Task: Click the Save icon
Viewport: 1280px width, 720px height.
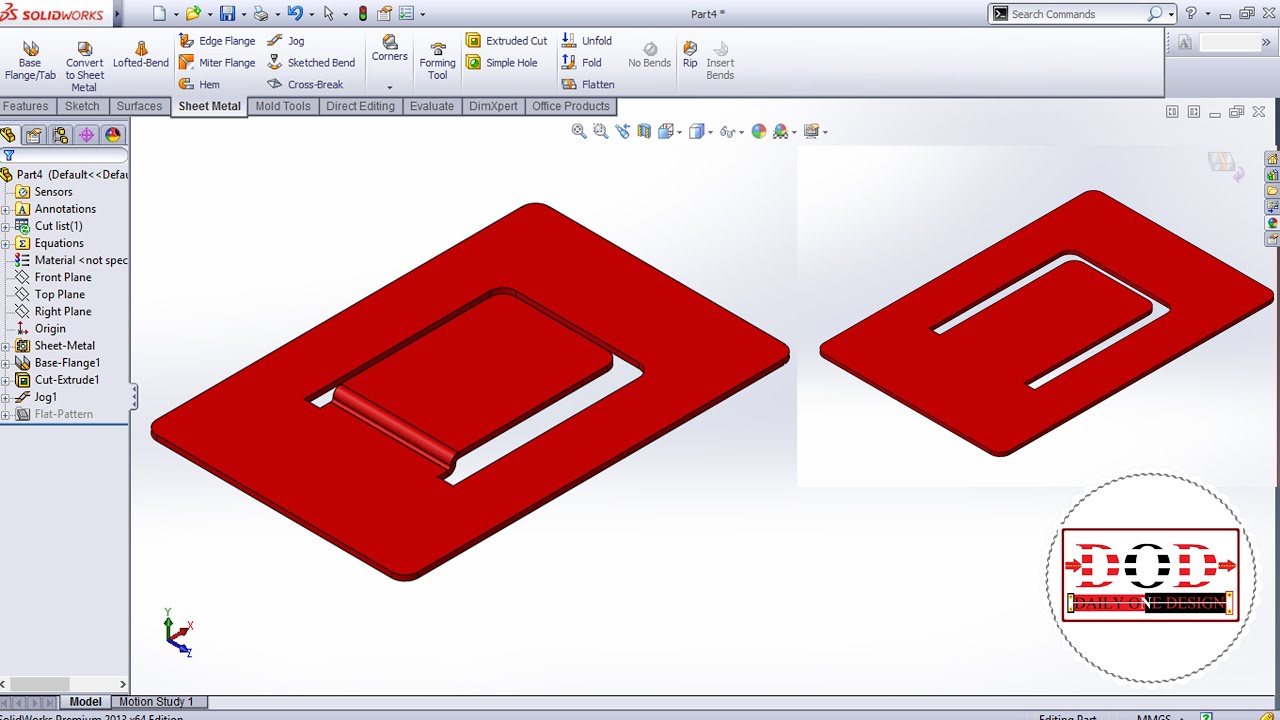Action: (x=227, y=14)
